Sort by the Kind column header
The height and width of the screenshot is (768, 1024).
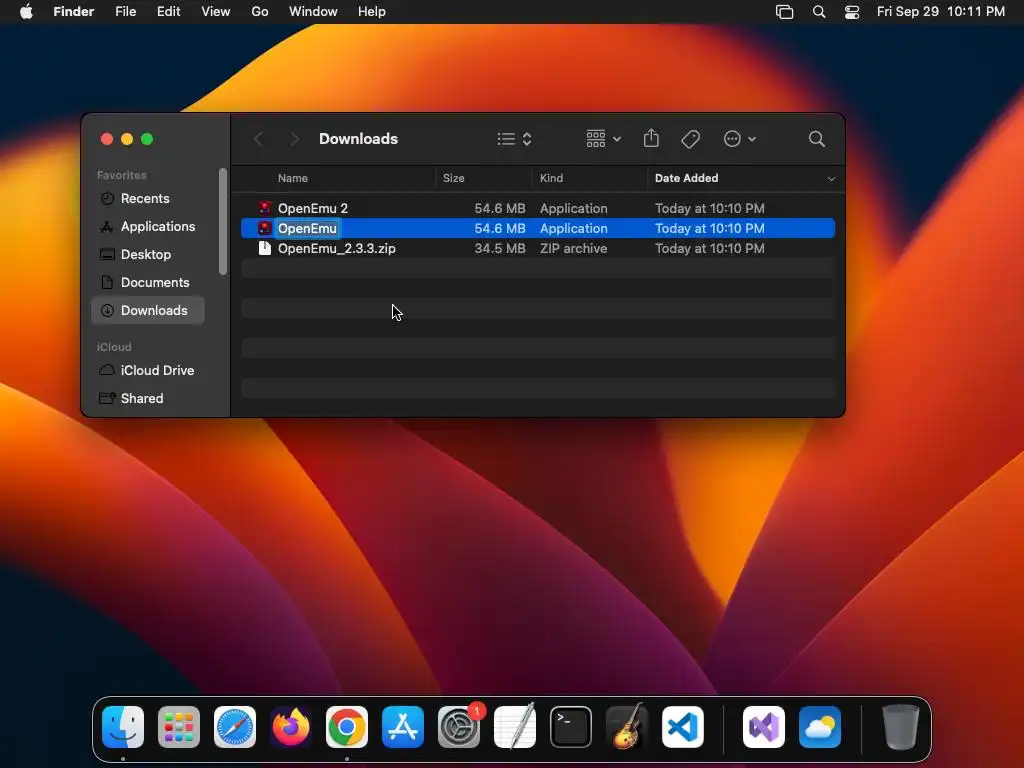tap(551, 178)
